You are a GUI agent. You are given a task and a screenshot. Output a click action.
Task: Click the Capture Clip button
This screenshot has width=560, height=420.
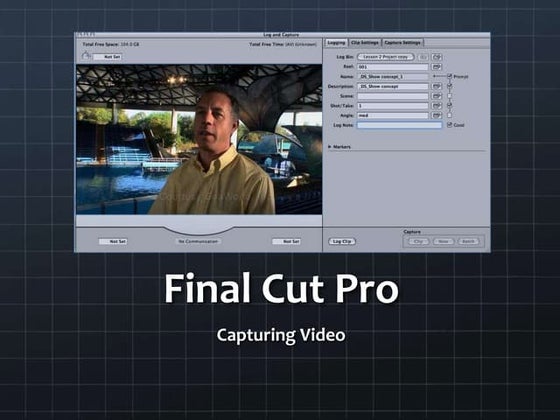point(418,241)
